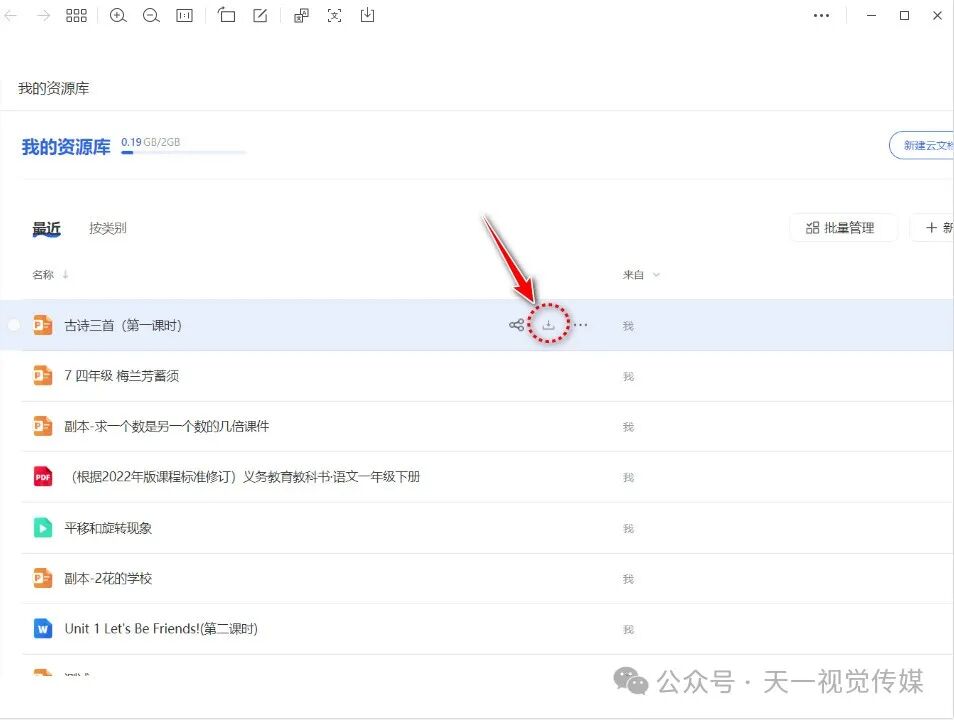The image size is (954, 720).
Task: Click the fullscreen capture icon on toolbar
Action: coord(334,16)
